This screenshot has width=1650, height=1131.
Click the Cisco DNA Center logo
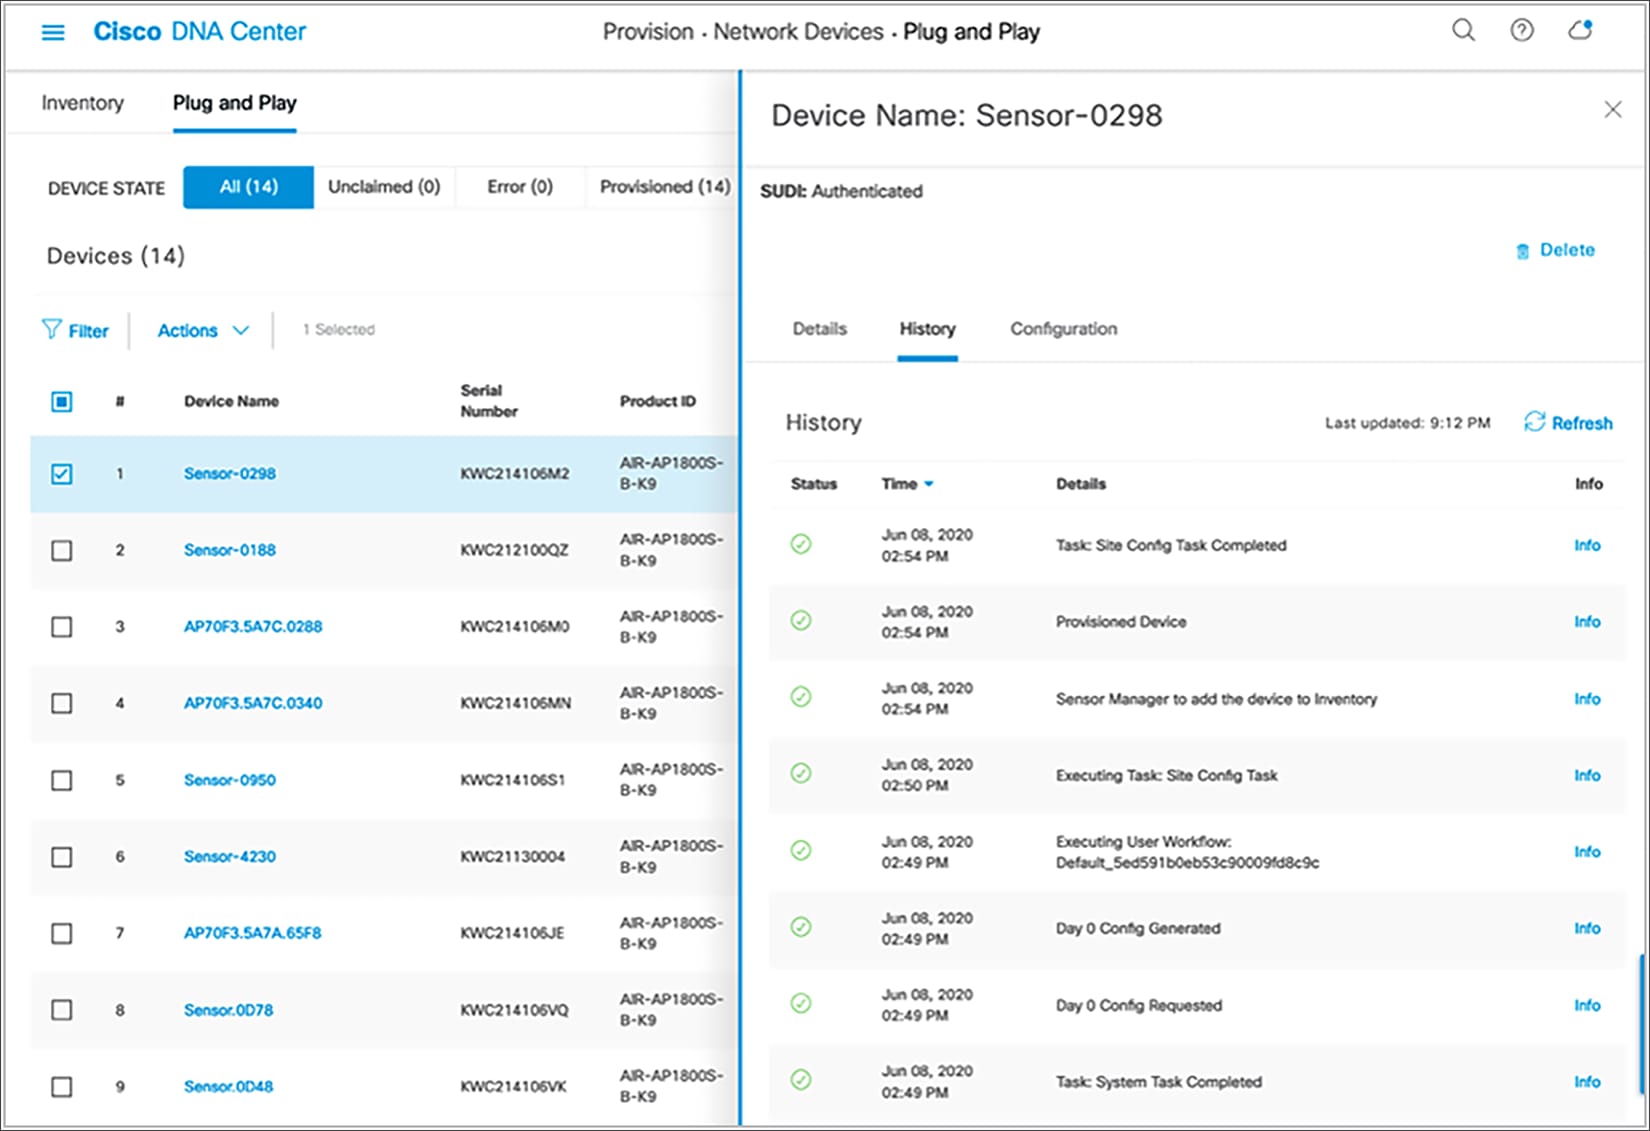click(x=199, y=32)
